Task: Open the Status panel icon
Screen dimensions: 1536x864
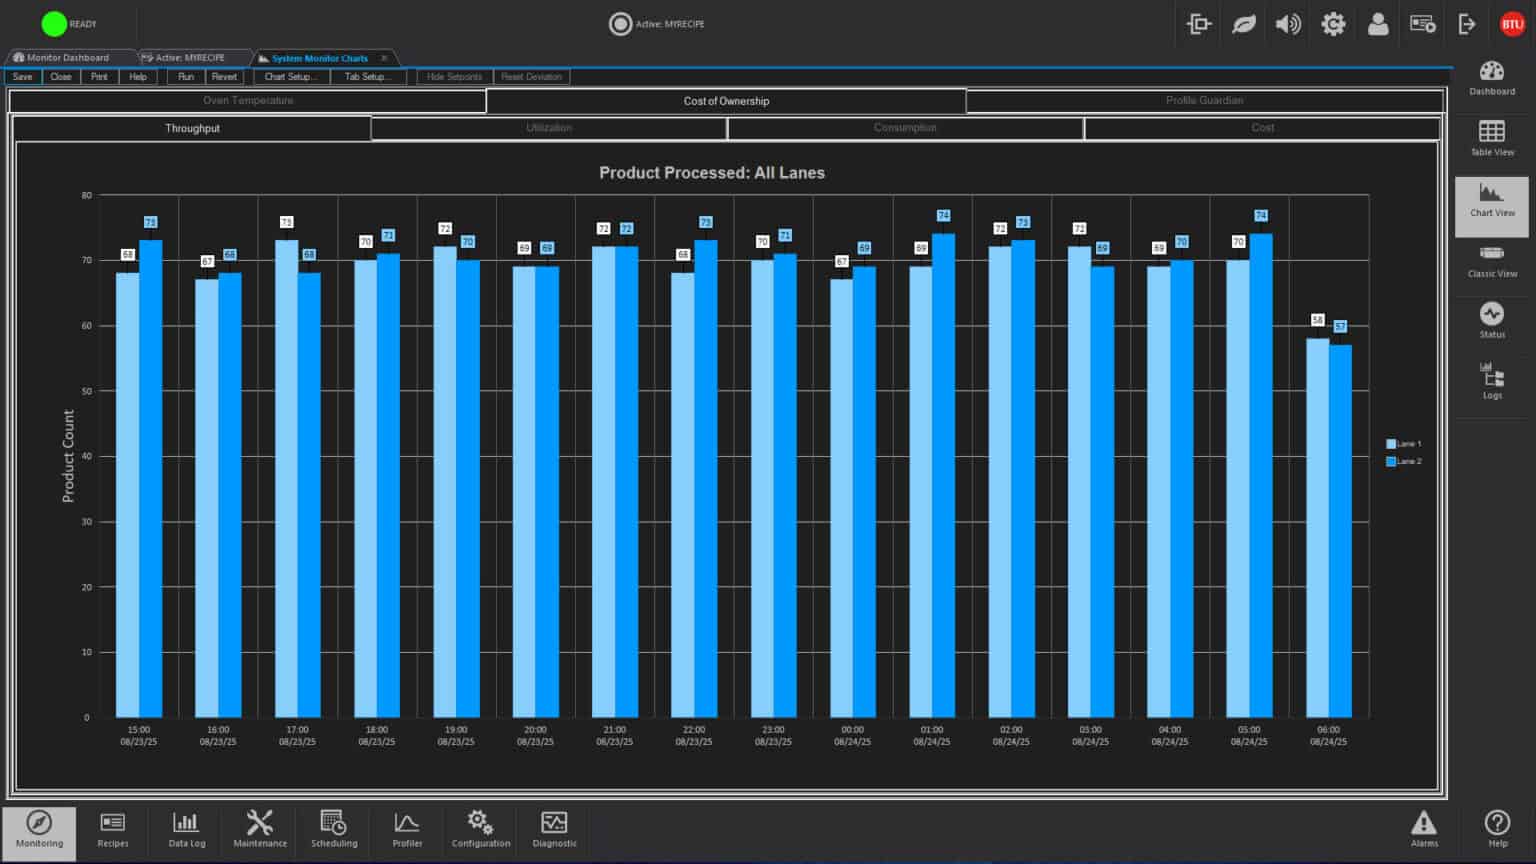Action: 1491,321
